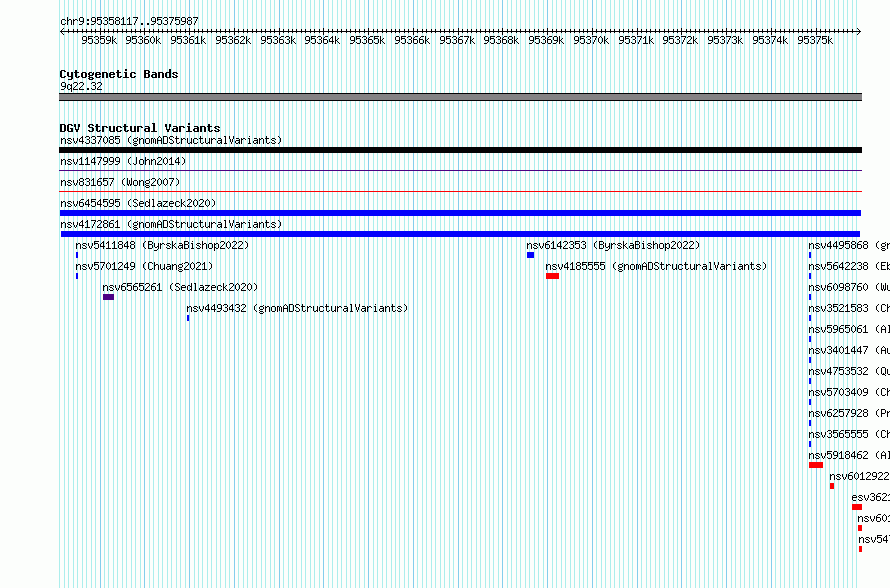Image resolution: width=890 pixels, height=588 pixels.
Task: Click the 95369k ruler label
Action: pyautogui.click(x=546, y=40)
